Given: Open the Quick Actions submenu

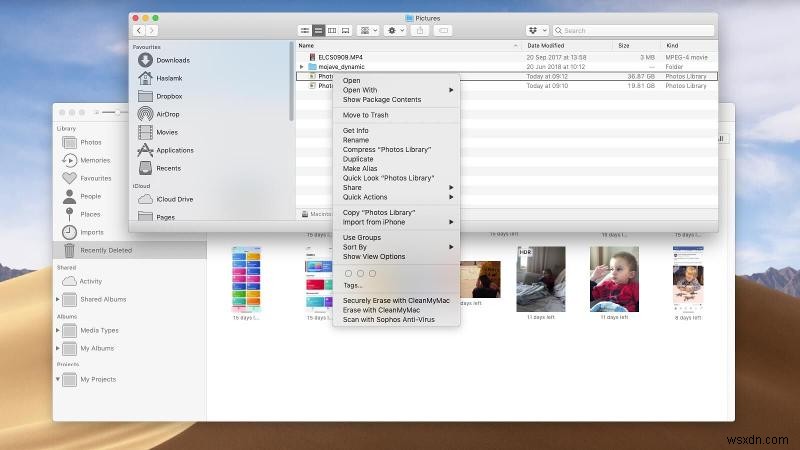Looking at the screenshot, I should pos(396,197).
